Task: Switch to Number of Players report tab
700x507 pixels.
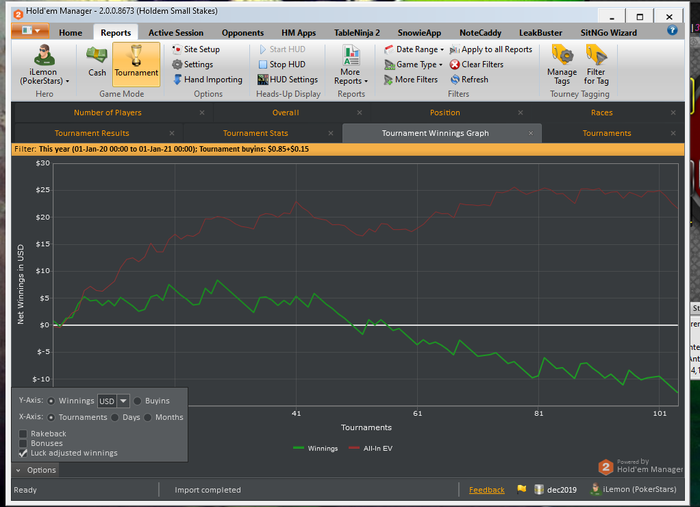Action: click(x=108, y=112)
